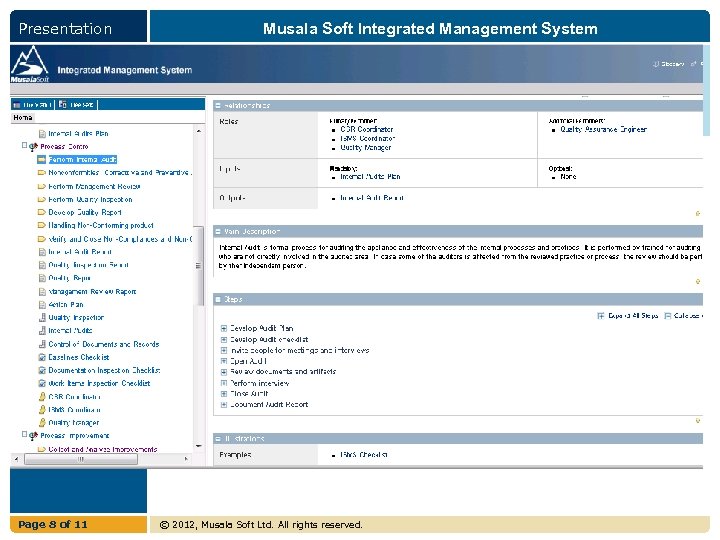Viewport: 720px width, 540px height.
Task: Click the Quality Report document icon
Action: (42, 278)
